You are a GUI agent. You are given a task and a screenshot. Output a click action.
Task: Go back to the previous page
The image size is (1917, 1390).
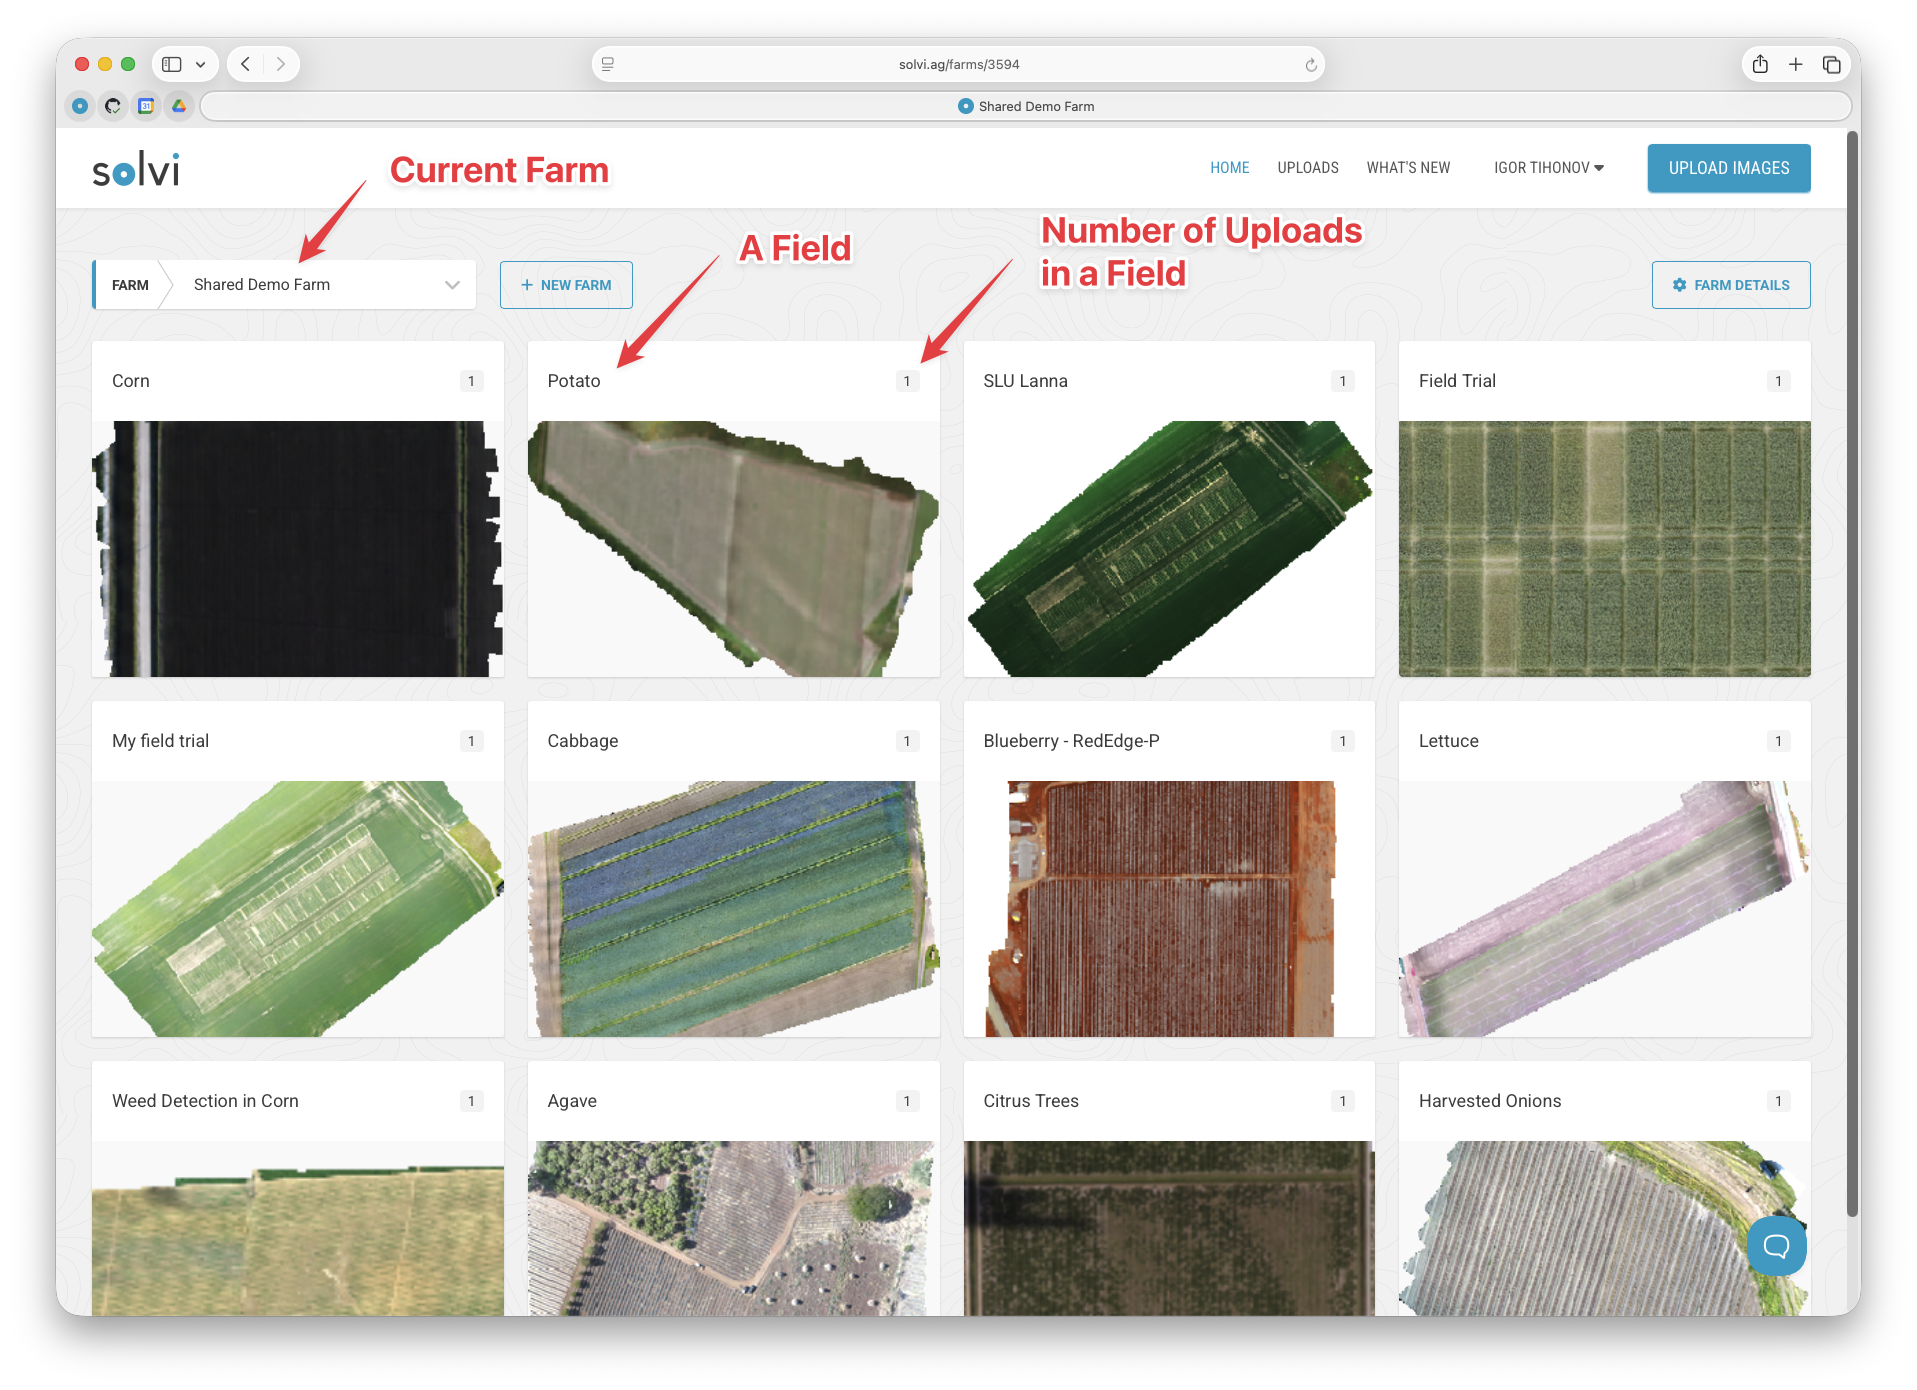tap(246, 65)
